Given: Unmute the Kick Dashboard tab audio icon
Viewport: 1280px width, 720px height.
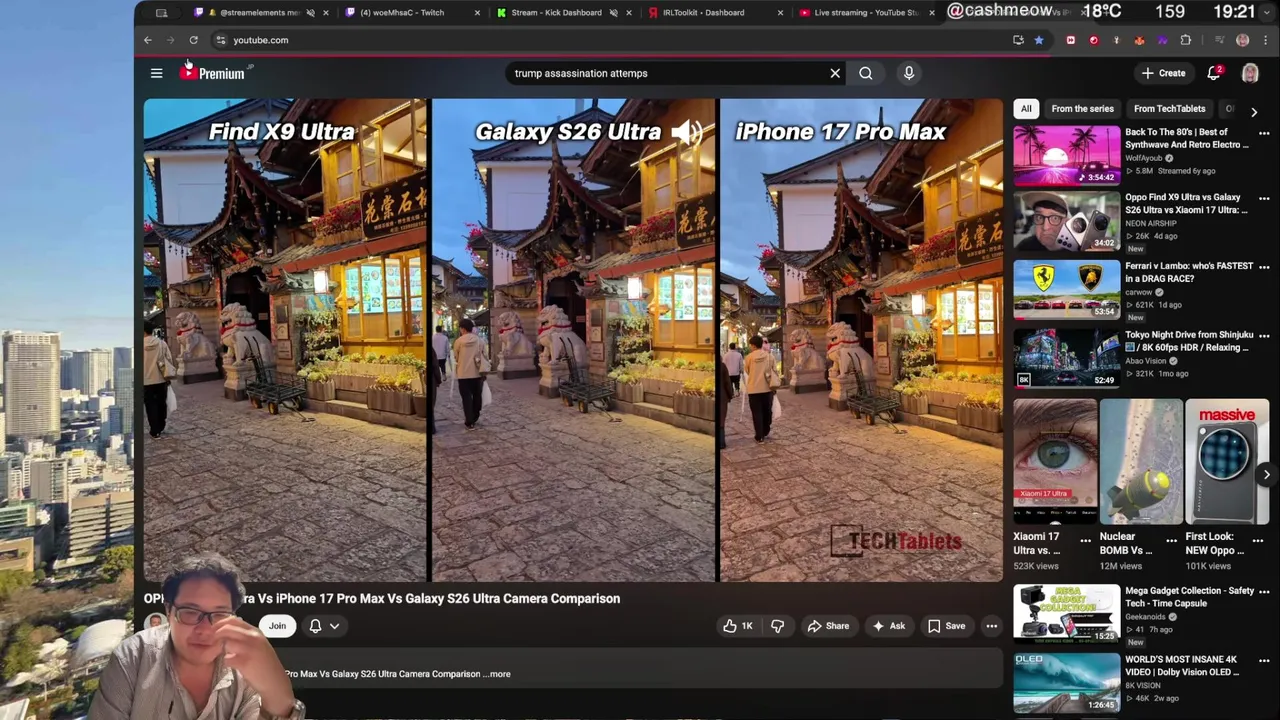Looking at the screenshot, I should click(x=613, y=13).
